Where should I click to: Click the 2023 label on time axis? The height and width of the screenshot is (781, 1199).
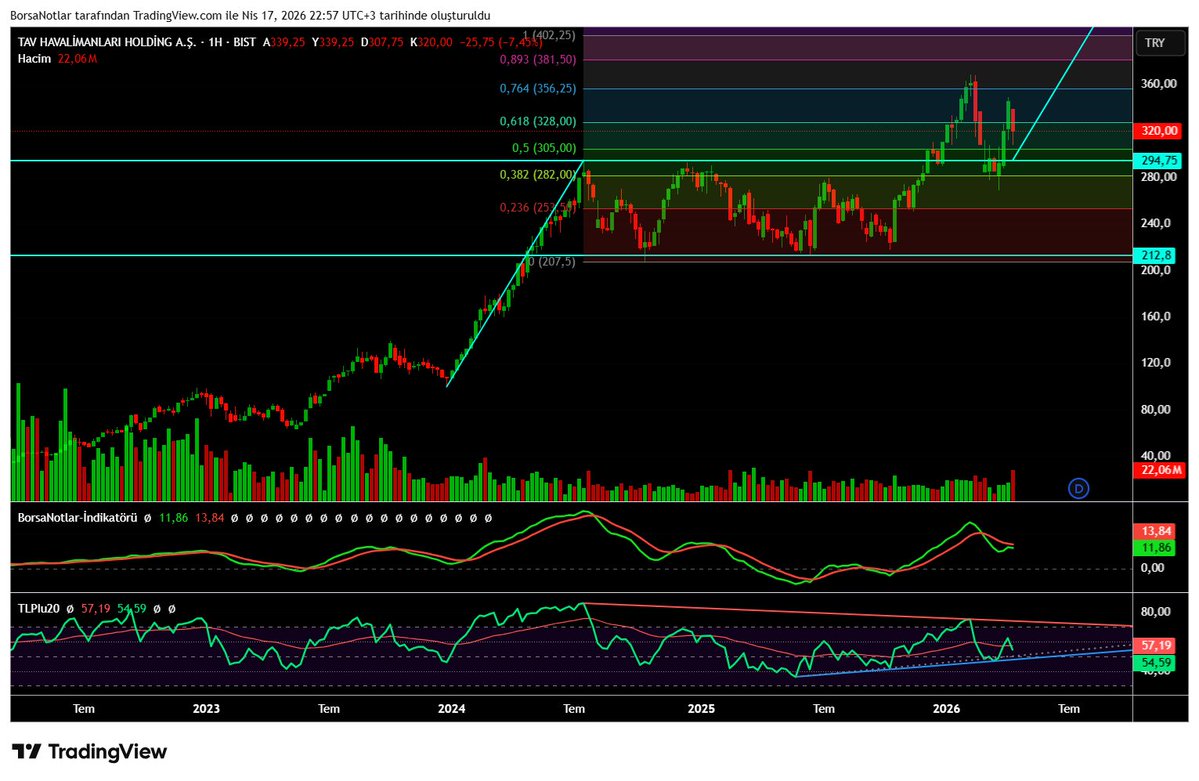click(206, 708)
